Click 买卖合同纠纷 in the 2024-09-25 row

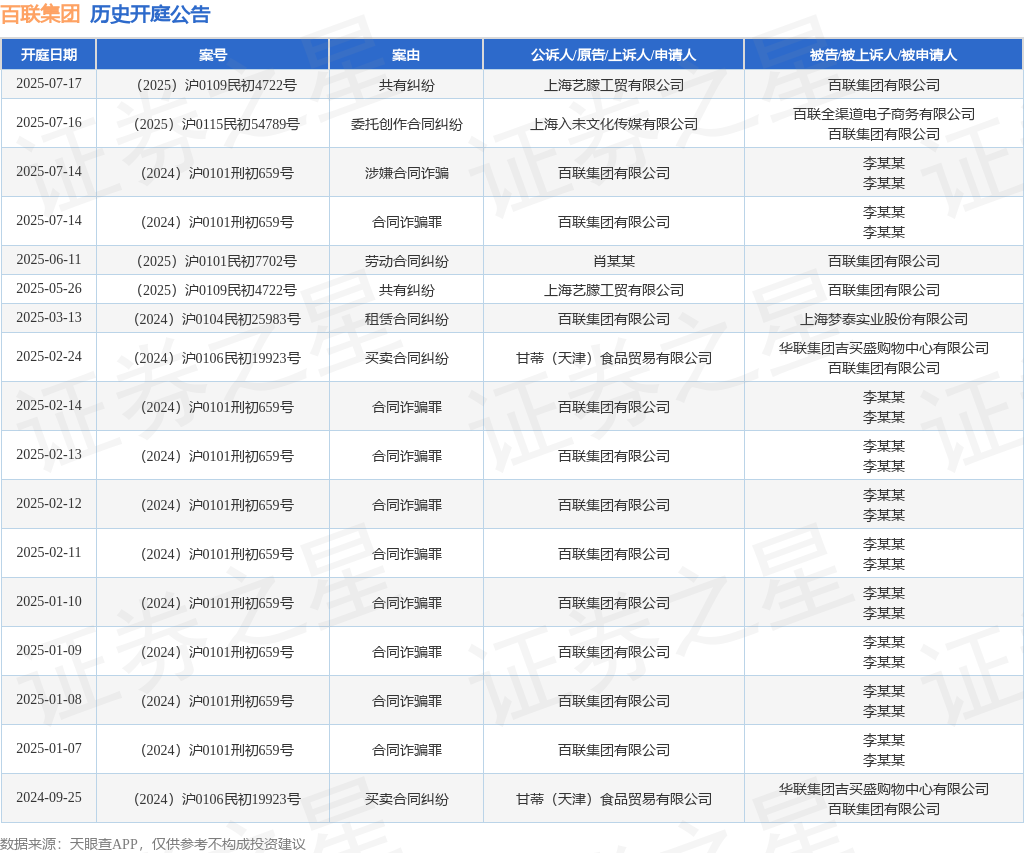406,799
